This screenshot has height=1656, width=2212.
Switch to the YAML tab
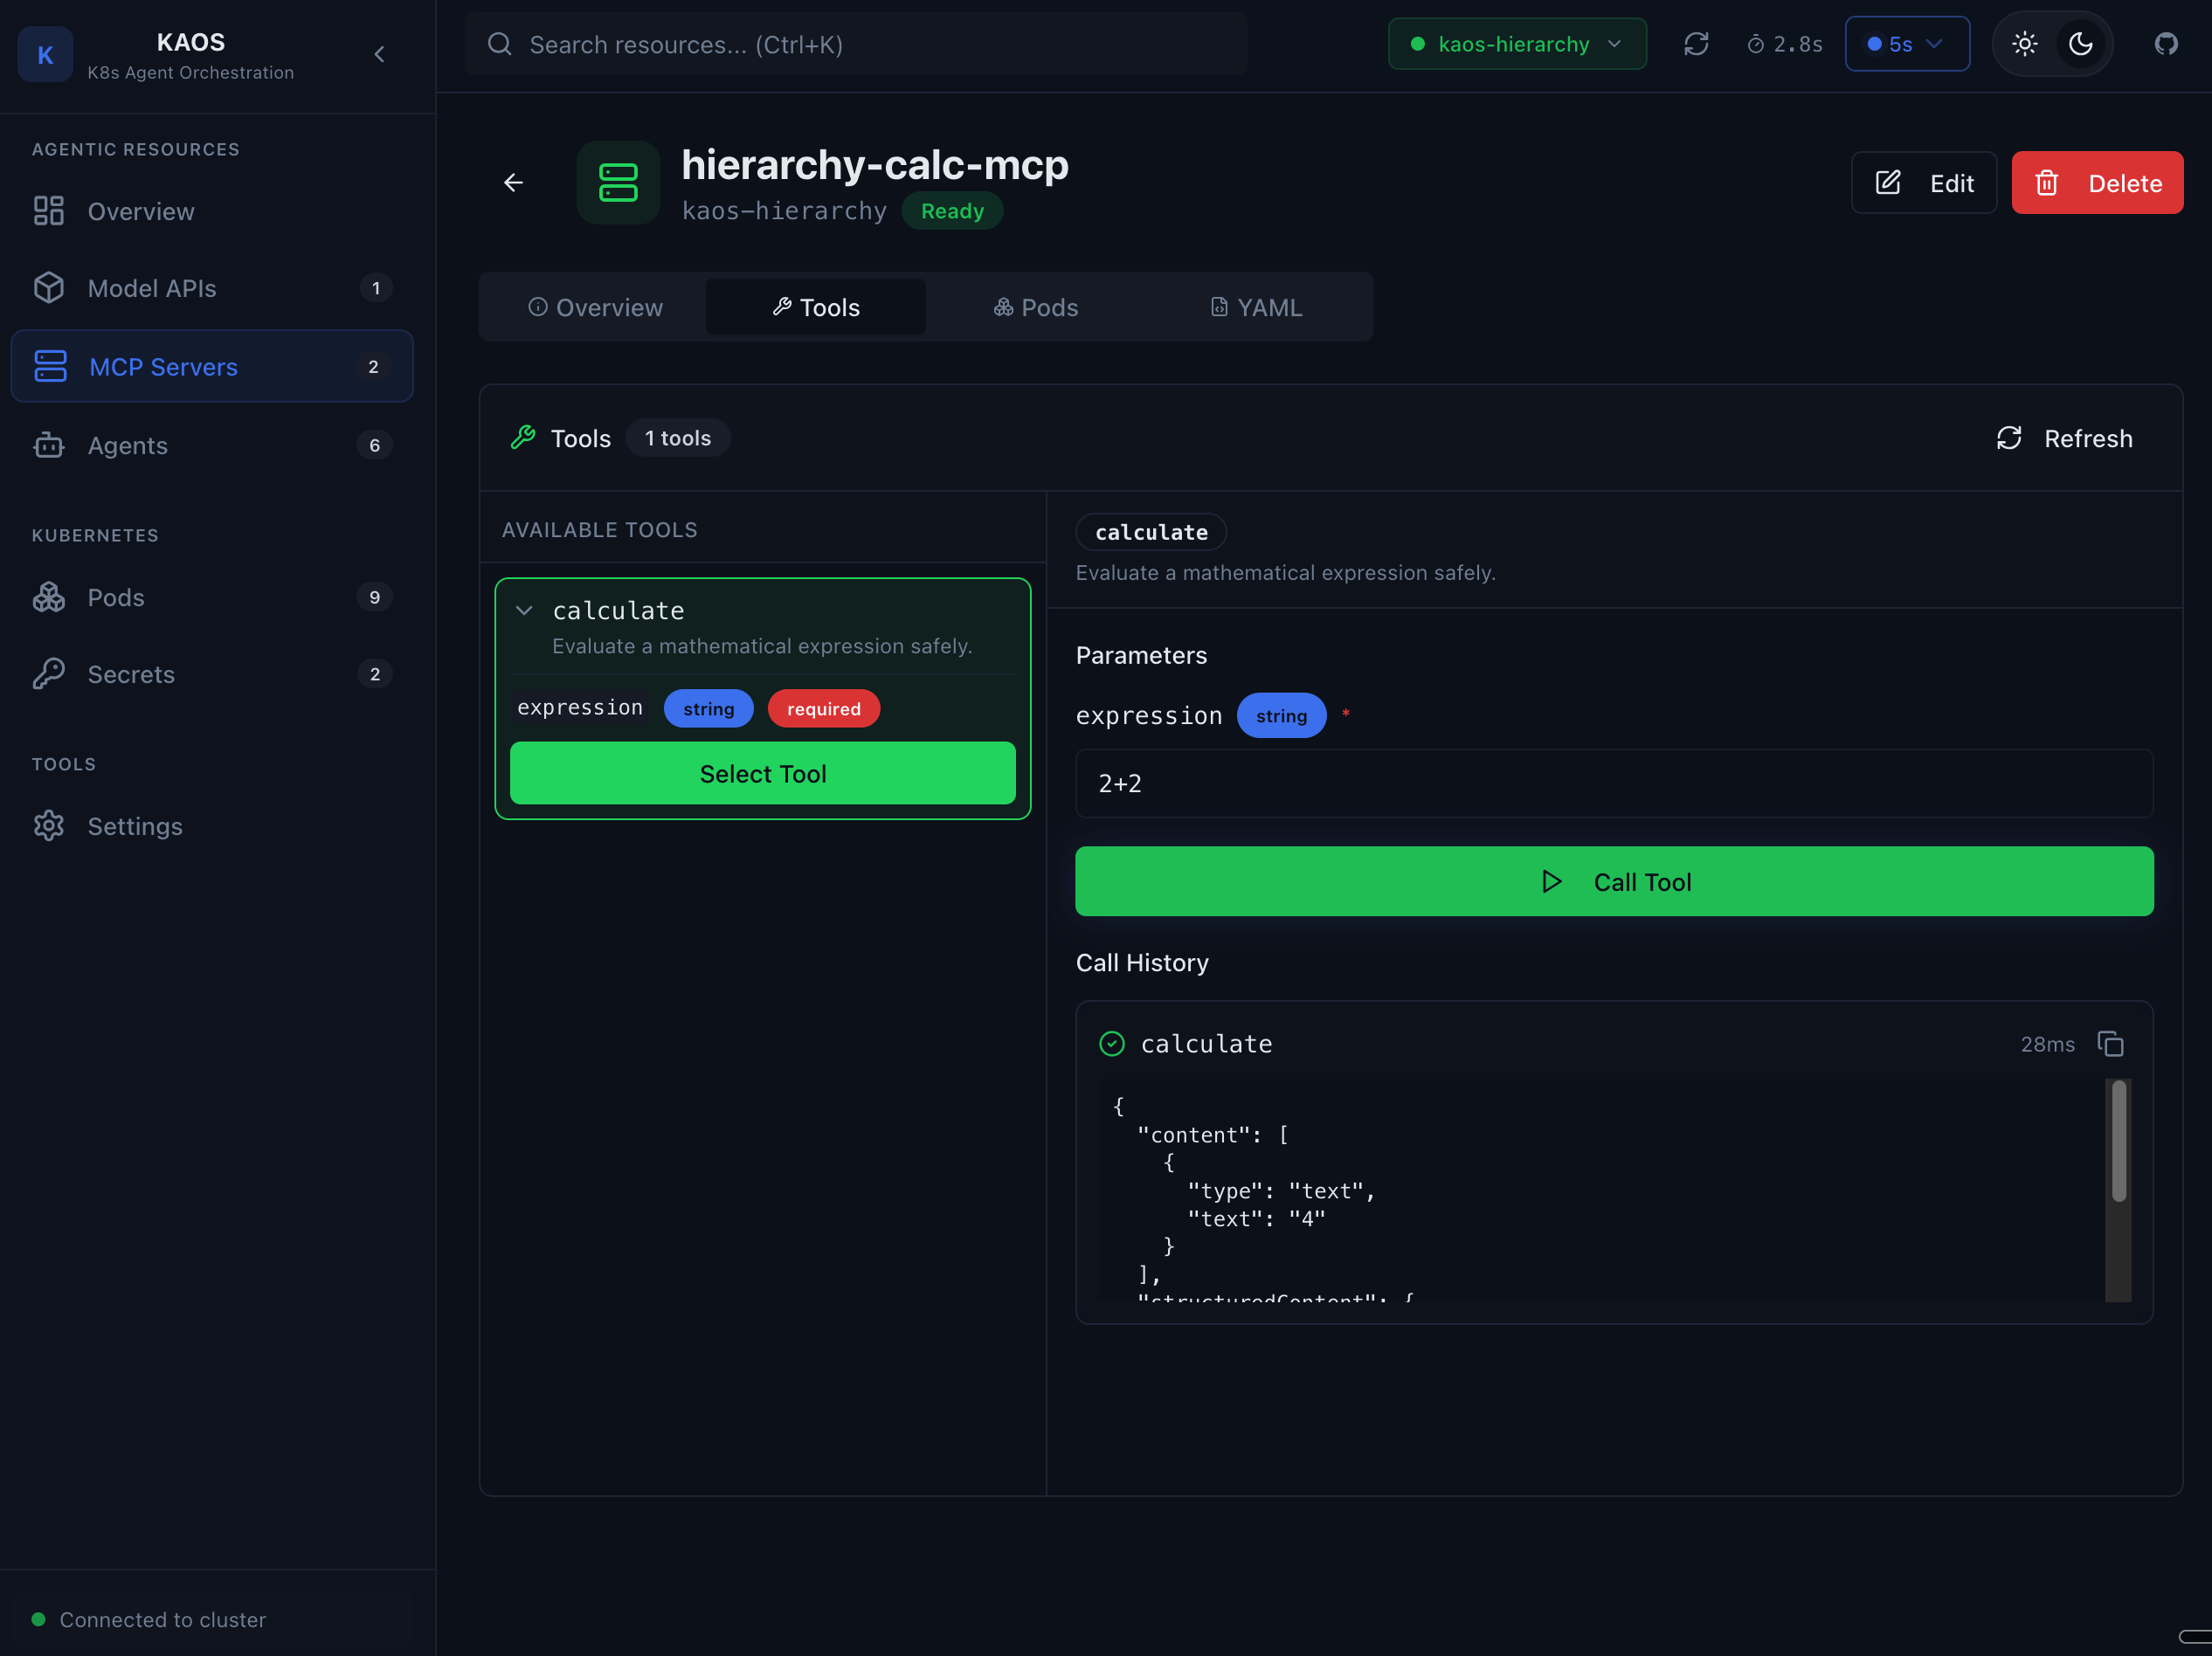click(1256, 307)
